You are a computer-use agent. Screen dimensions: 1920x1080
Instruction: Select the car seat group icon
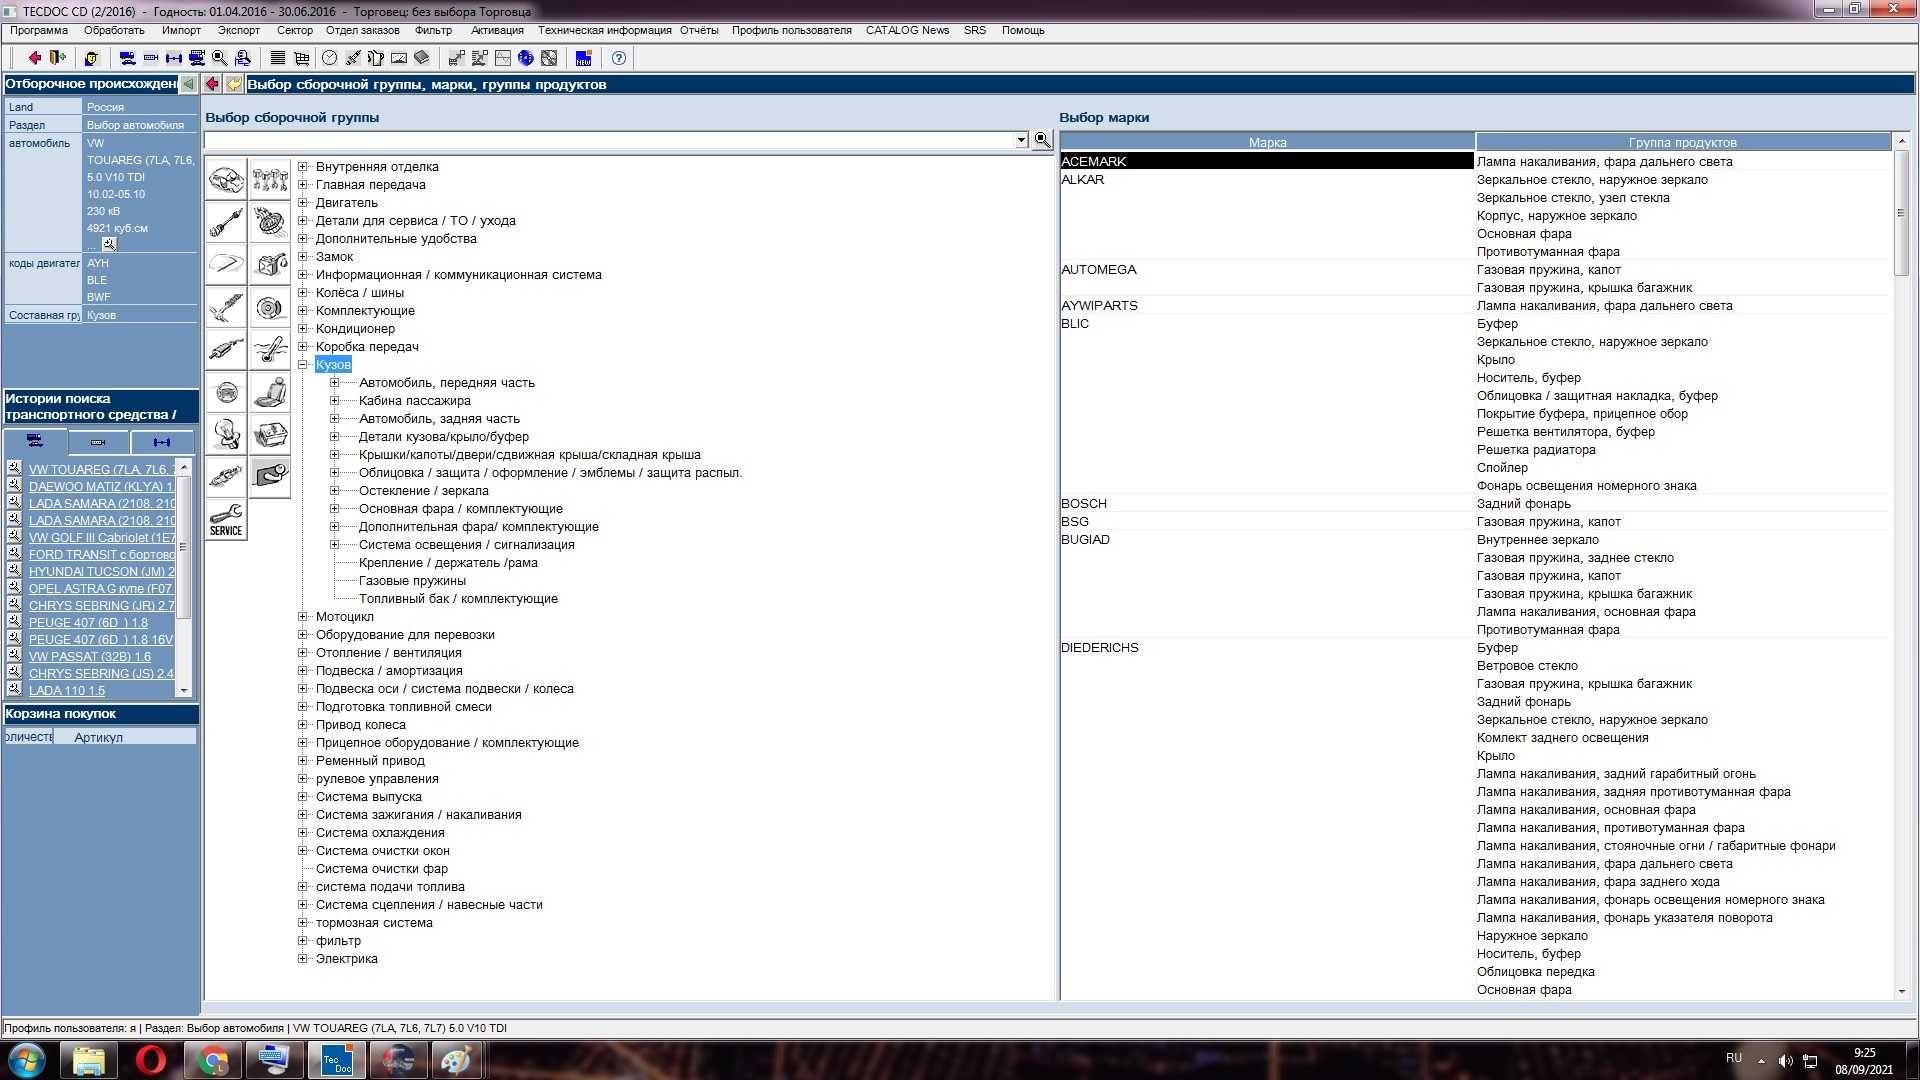click(x=270, y=393)
